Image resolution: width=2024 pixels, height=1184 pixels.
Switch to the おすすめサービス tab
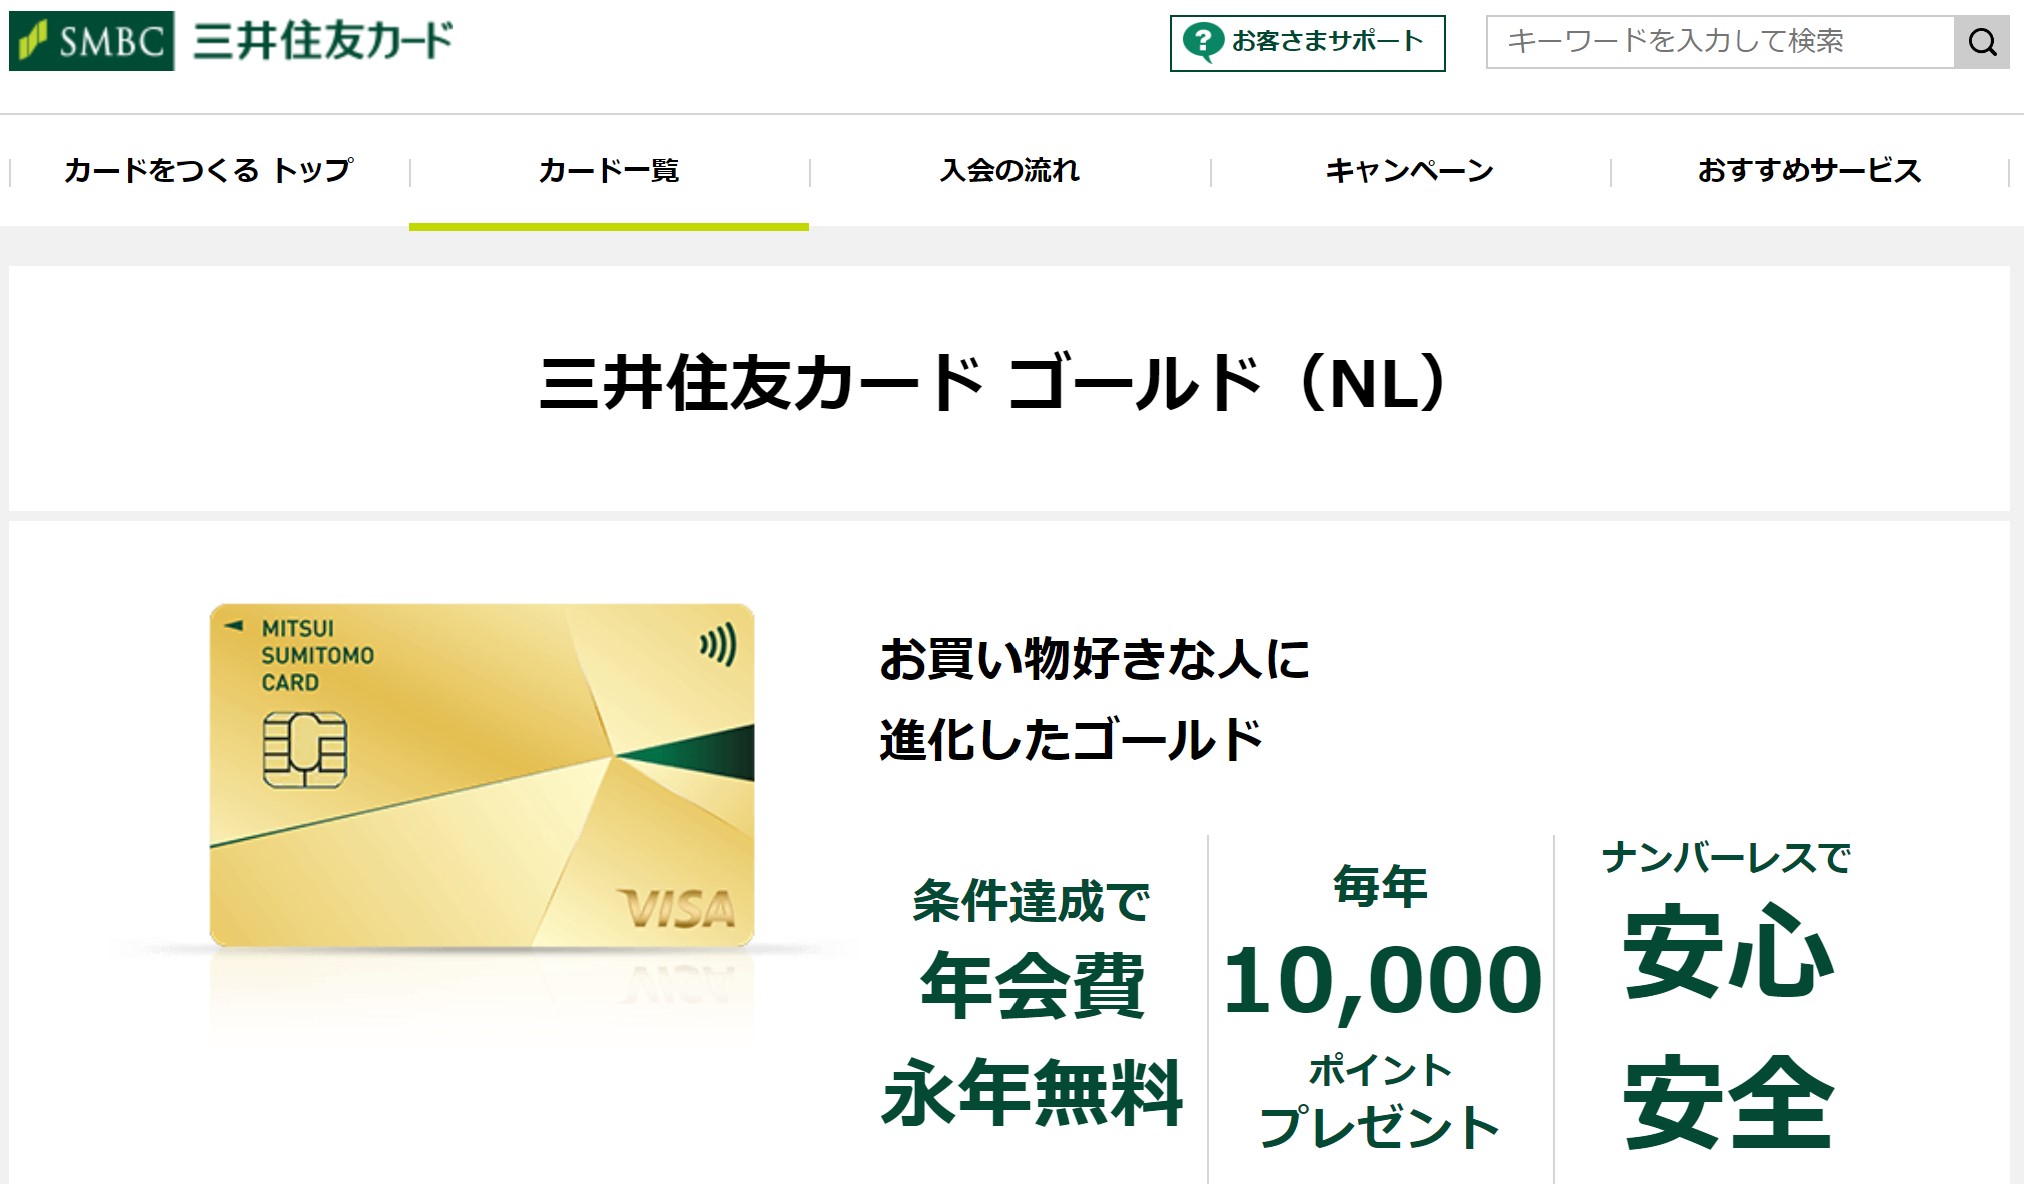(x=1810, y=171)
